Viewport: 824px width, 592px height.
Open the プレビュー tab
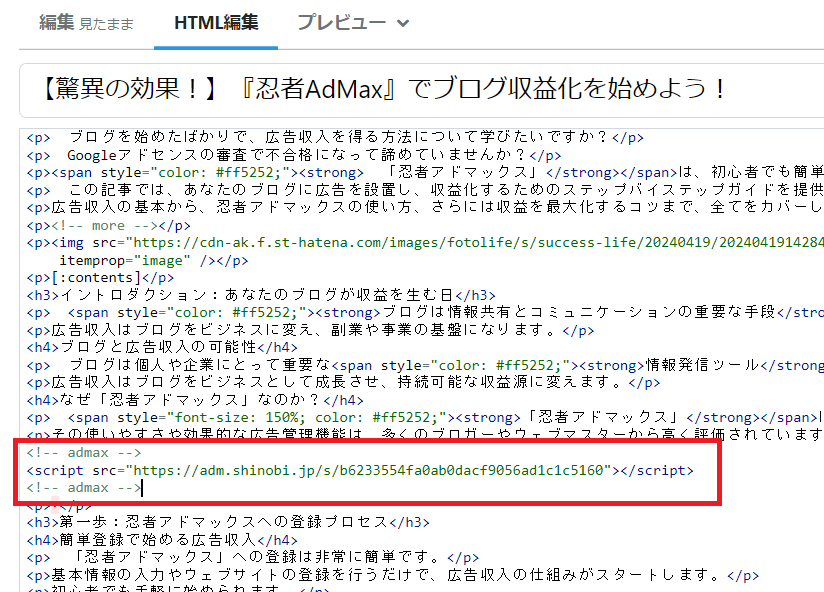click(342, 23)
